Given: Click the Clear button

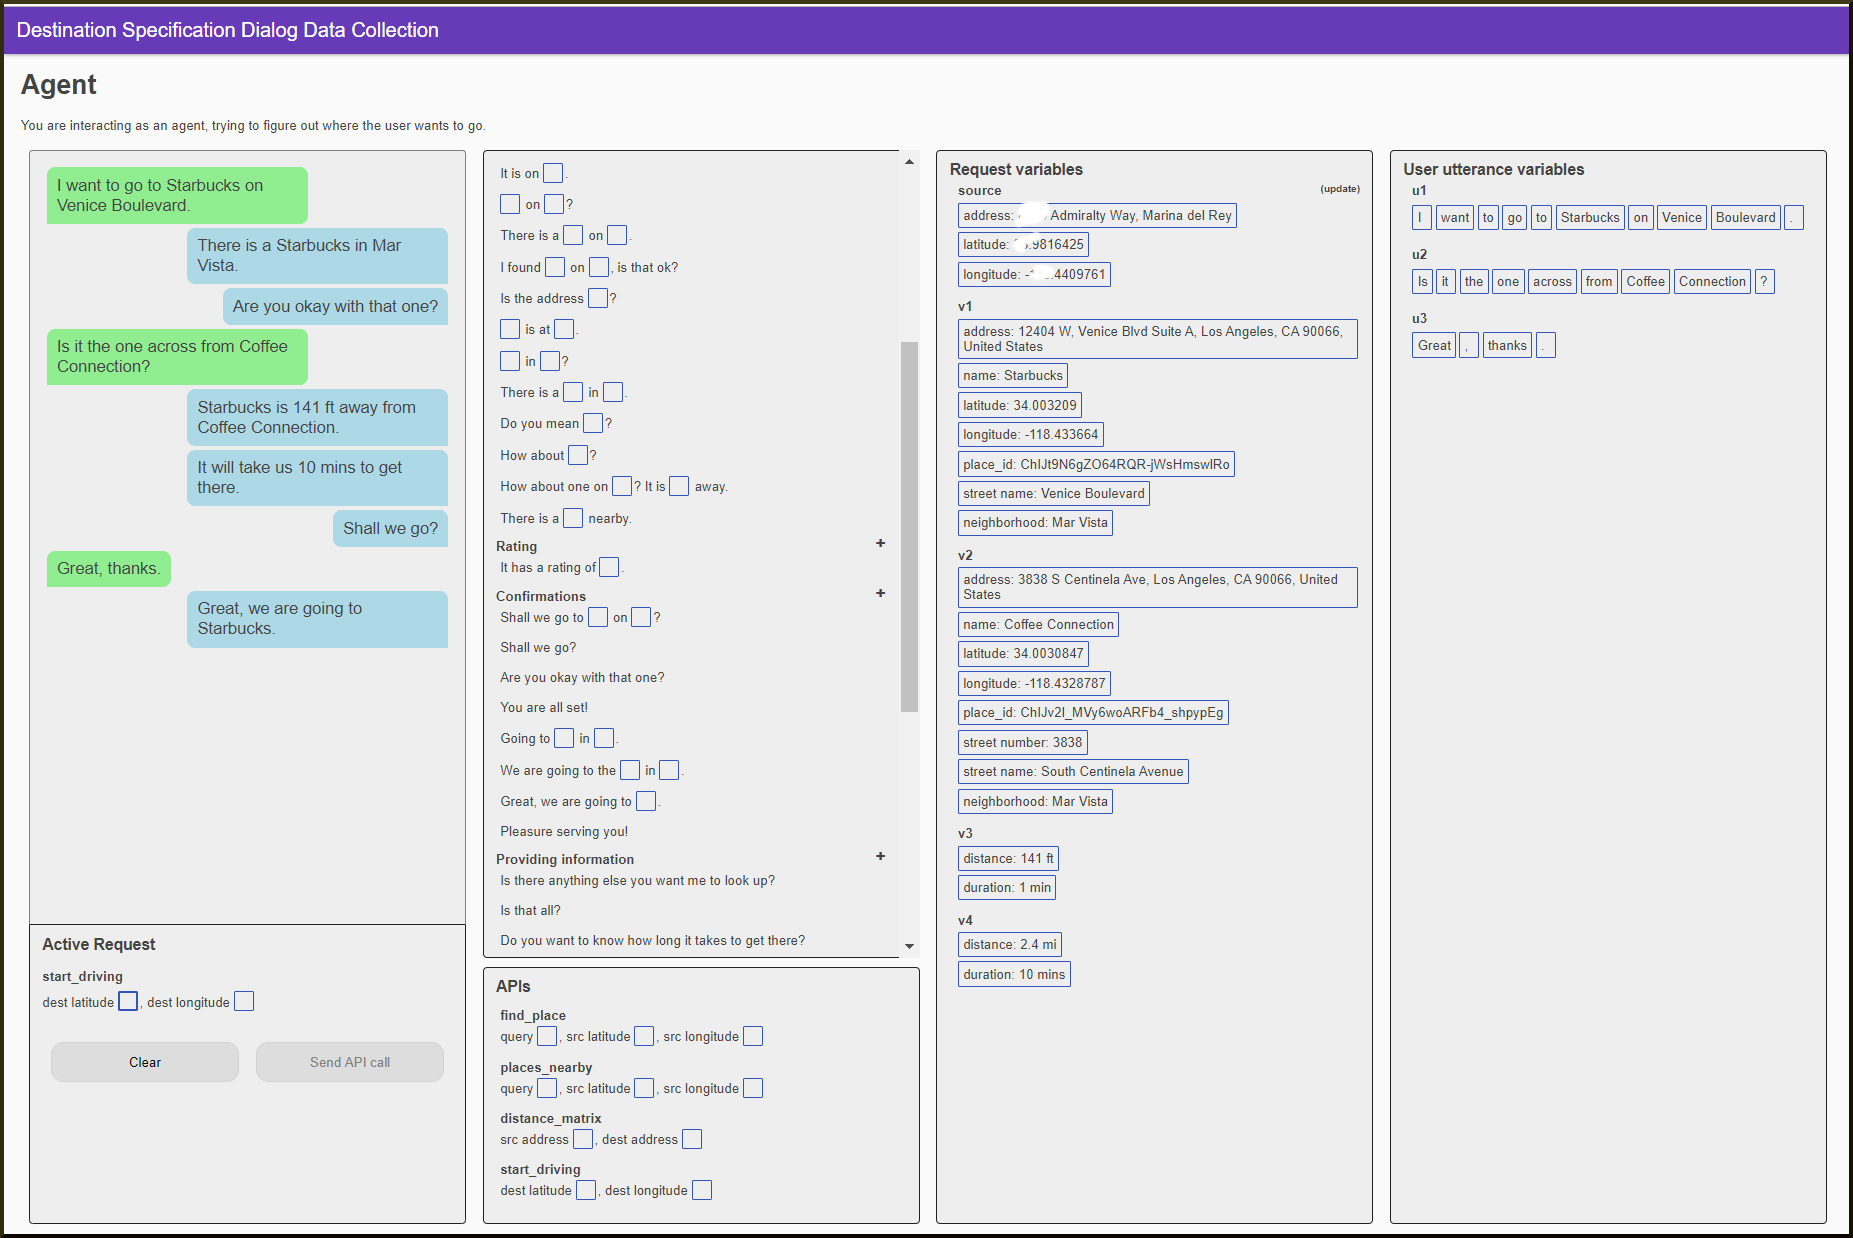Looking at the screenshot, I should 145,1062.
